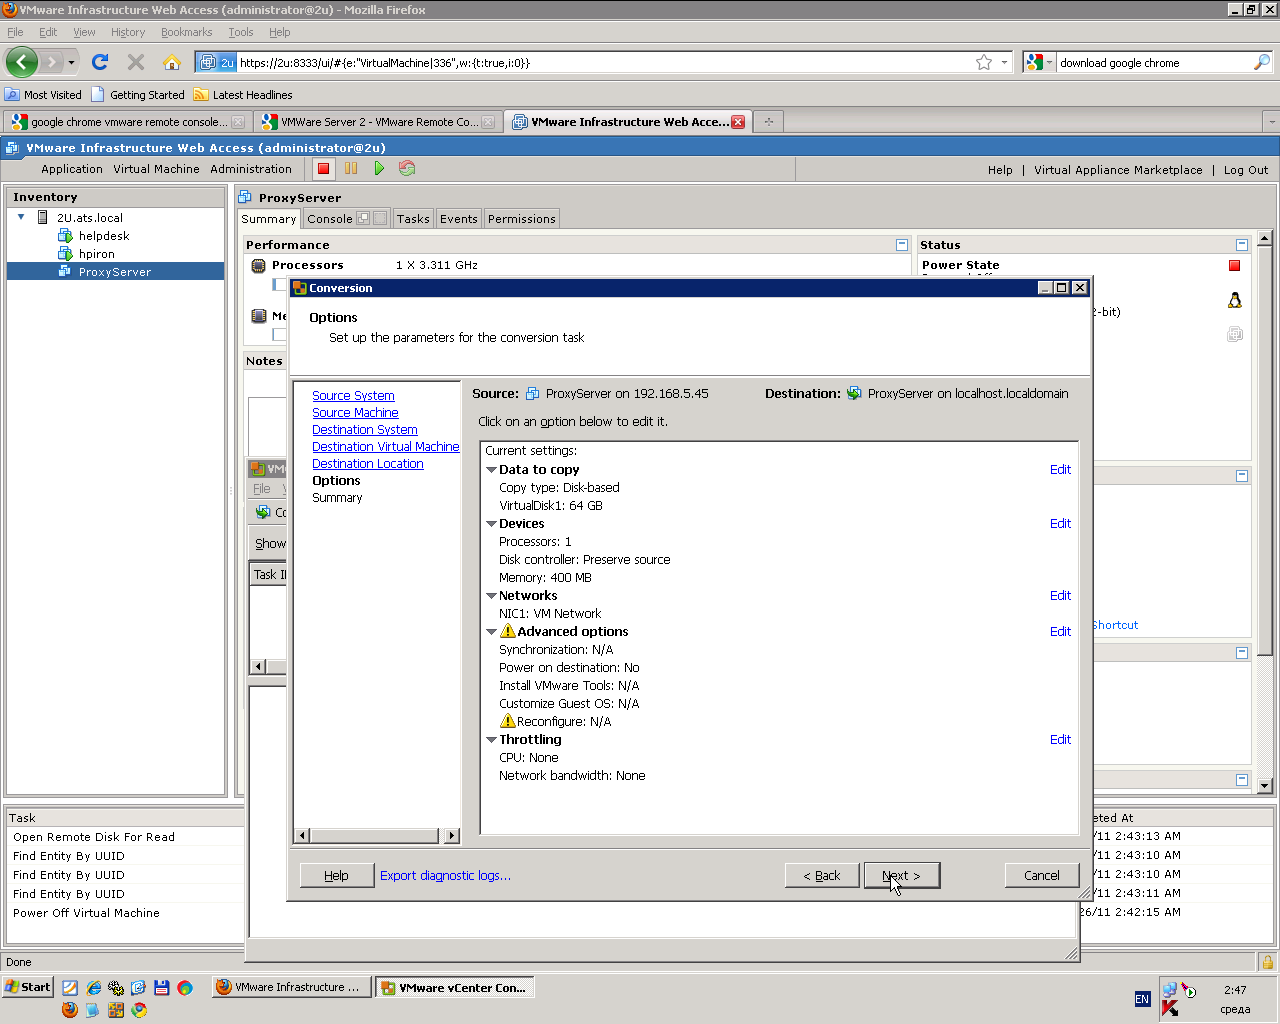Collapse the 2U.ats.local inventory tree

click(21, 217)
